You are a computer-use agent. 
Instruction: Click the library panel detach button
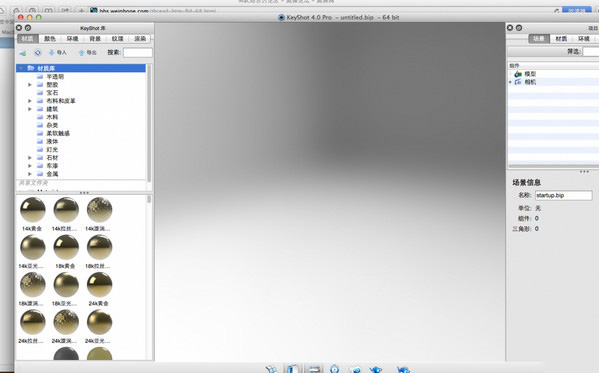tap(28, 28)
